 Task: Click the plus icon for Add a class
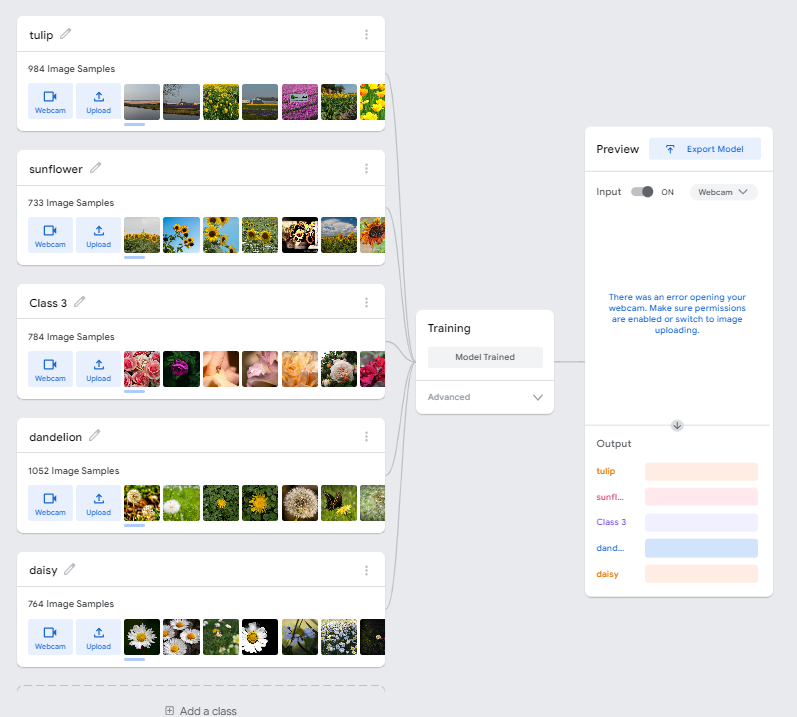point(170,710)
